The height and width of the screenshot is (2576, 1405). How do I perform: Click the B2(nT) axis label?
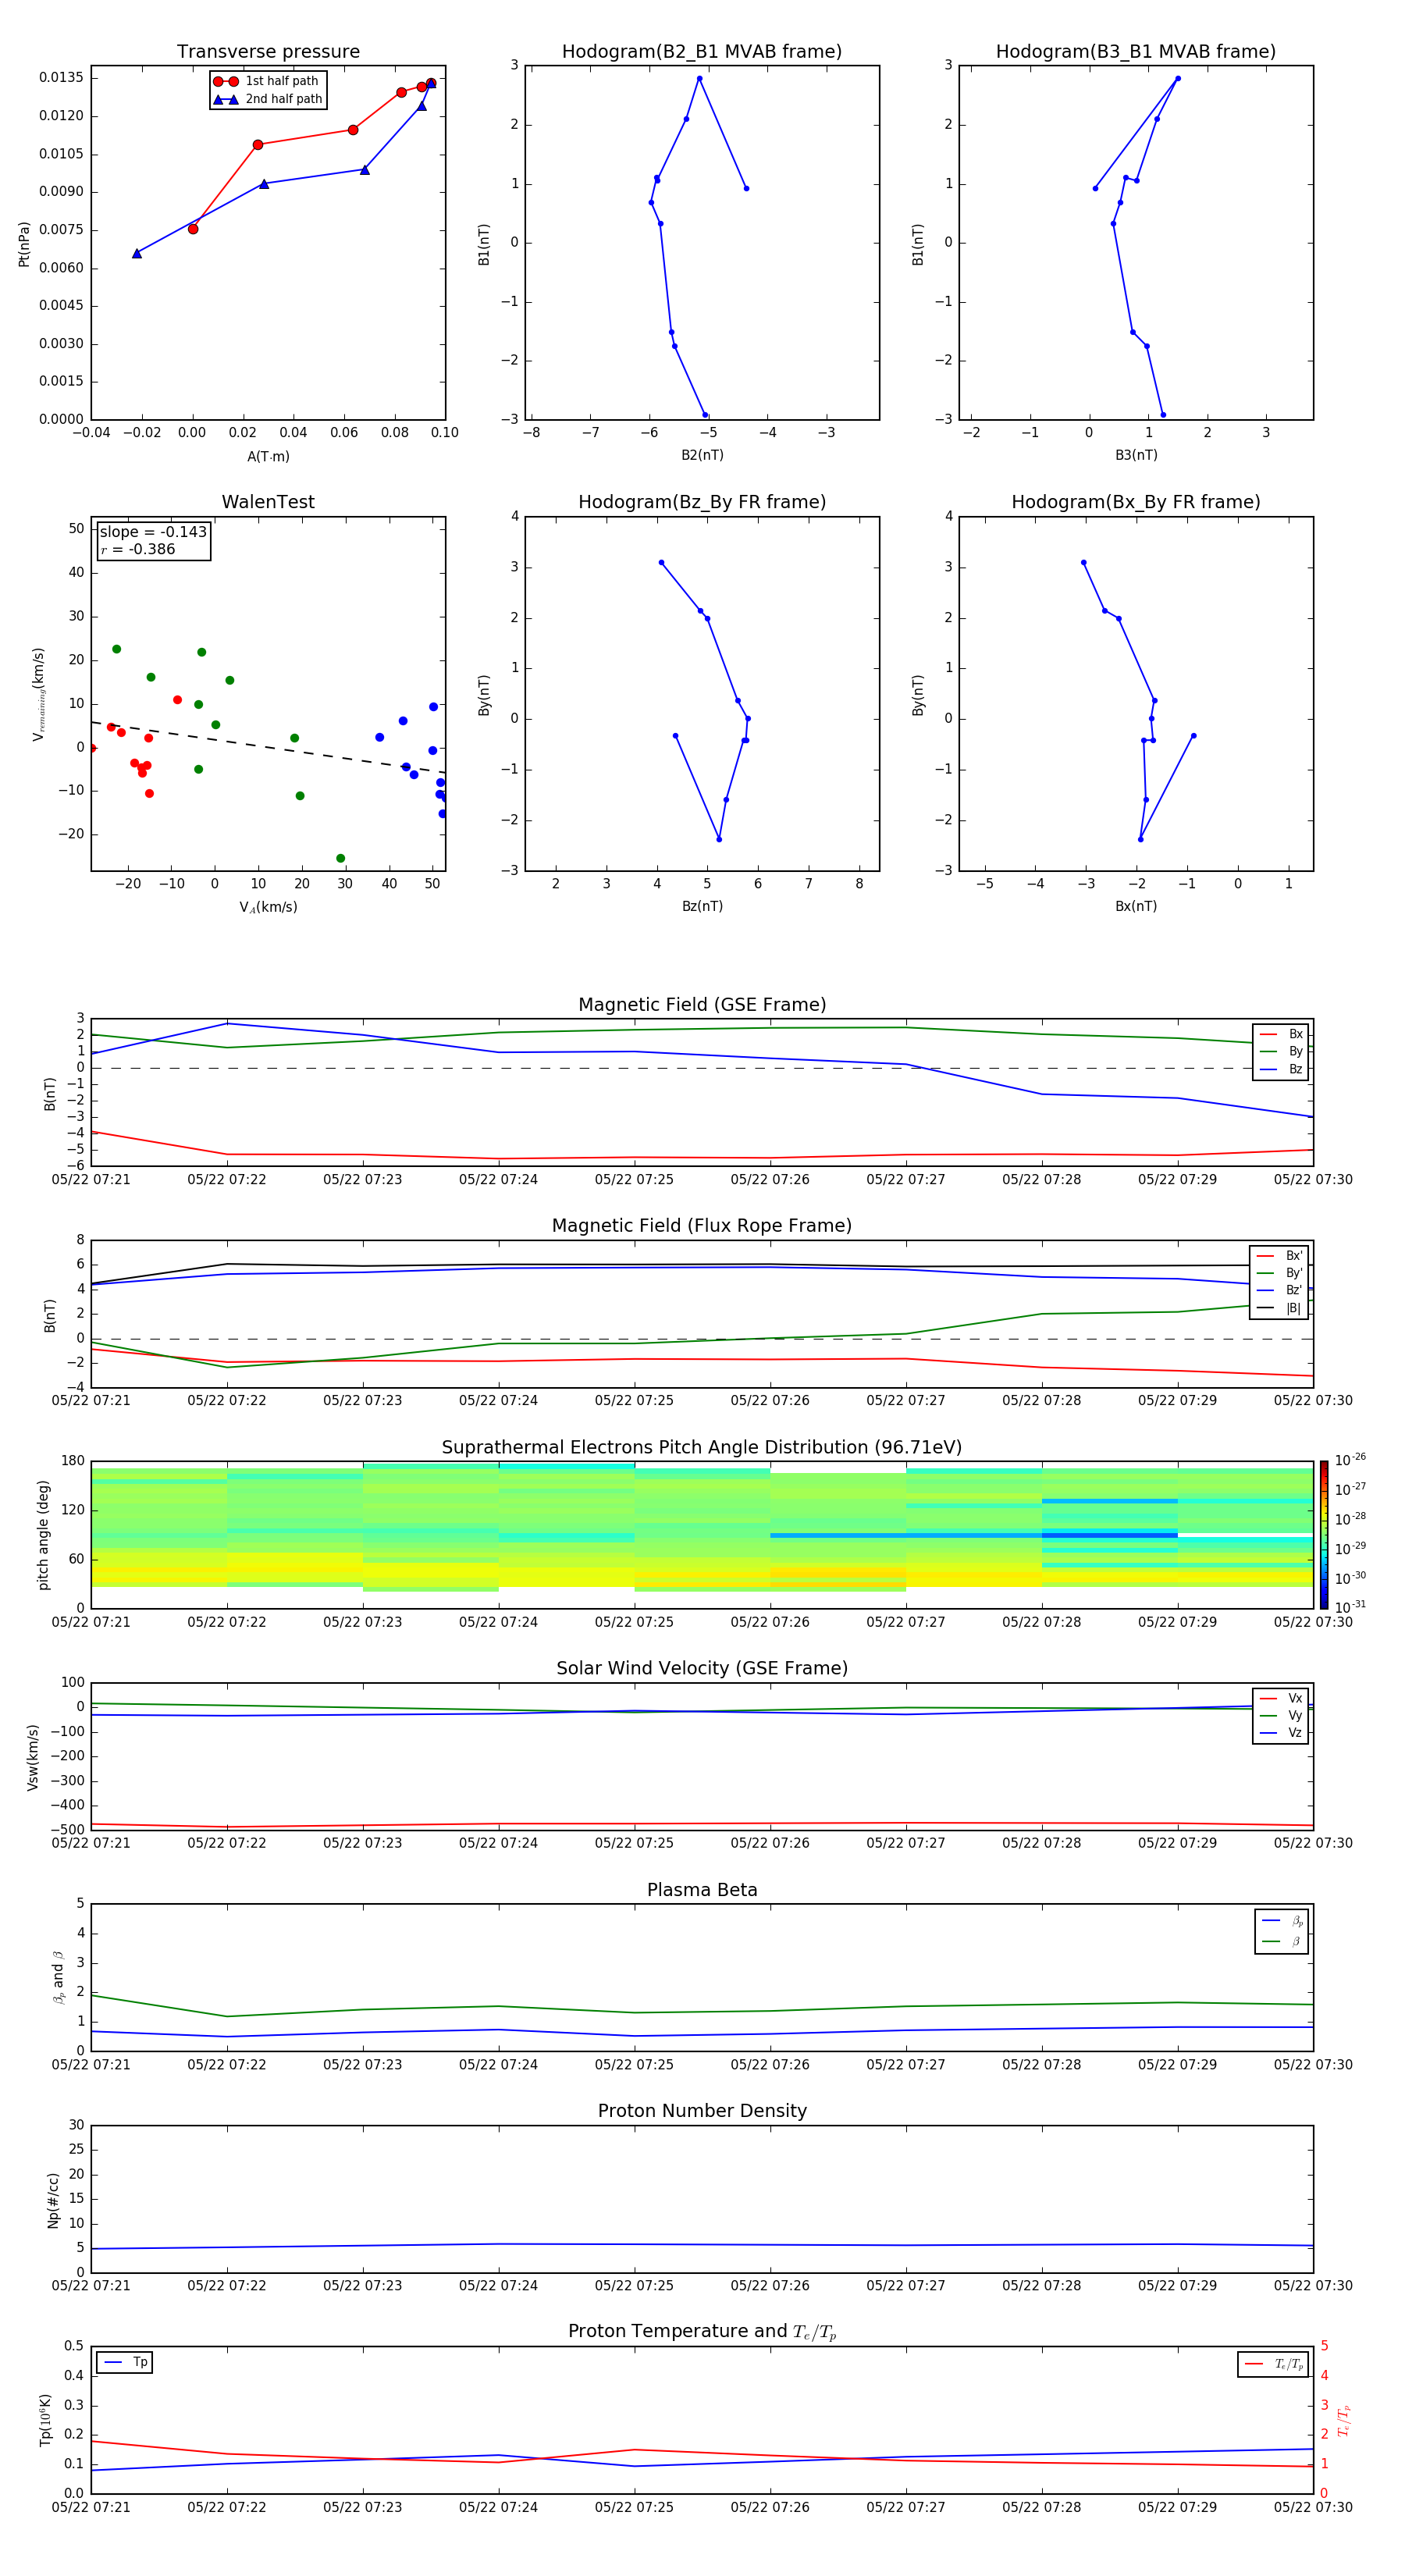(702, 455)
